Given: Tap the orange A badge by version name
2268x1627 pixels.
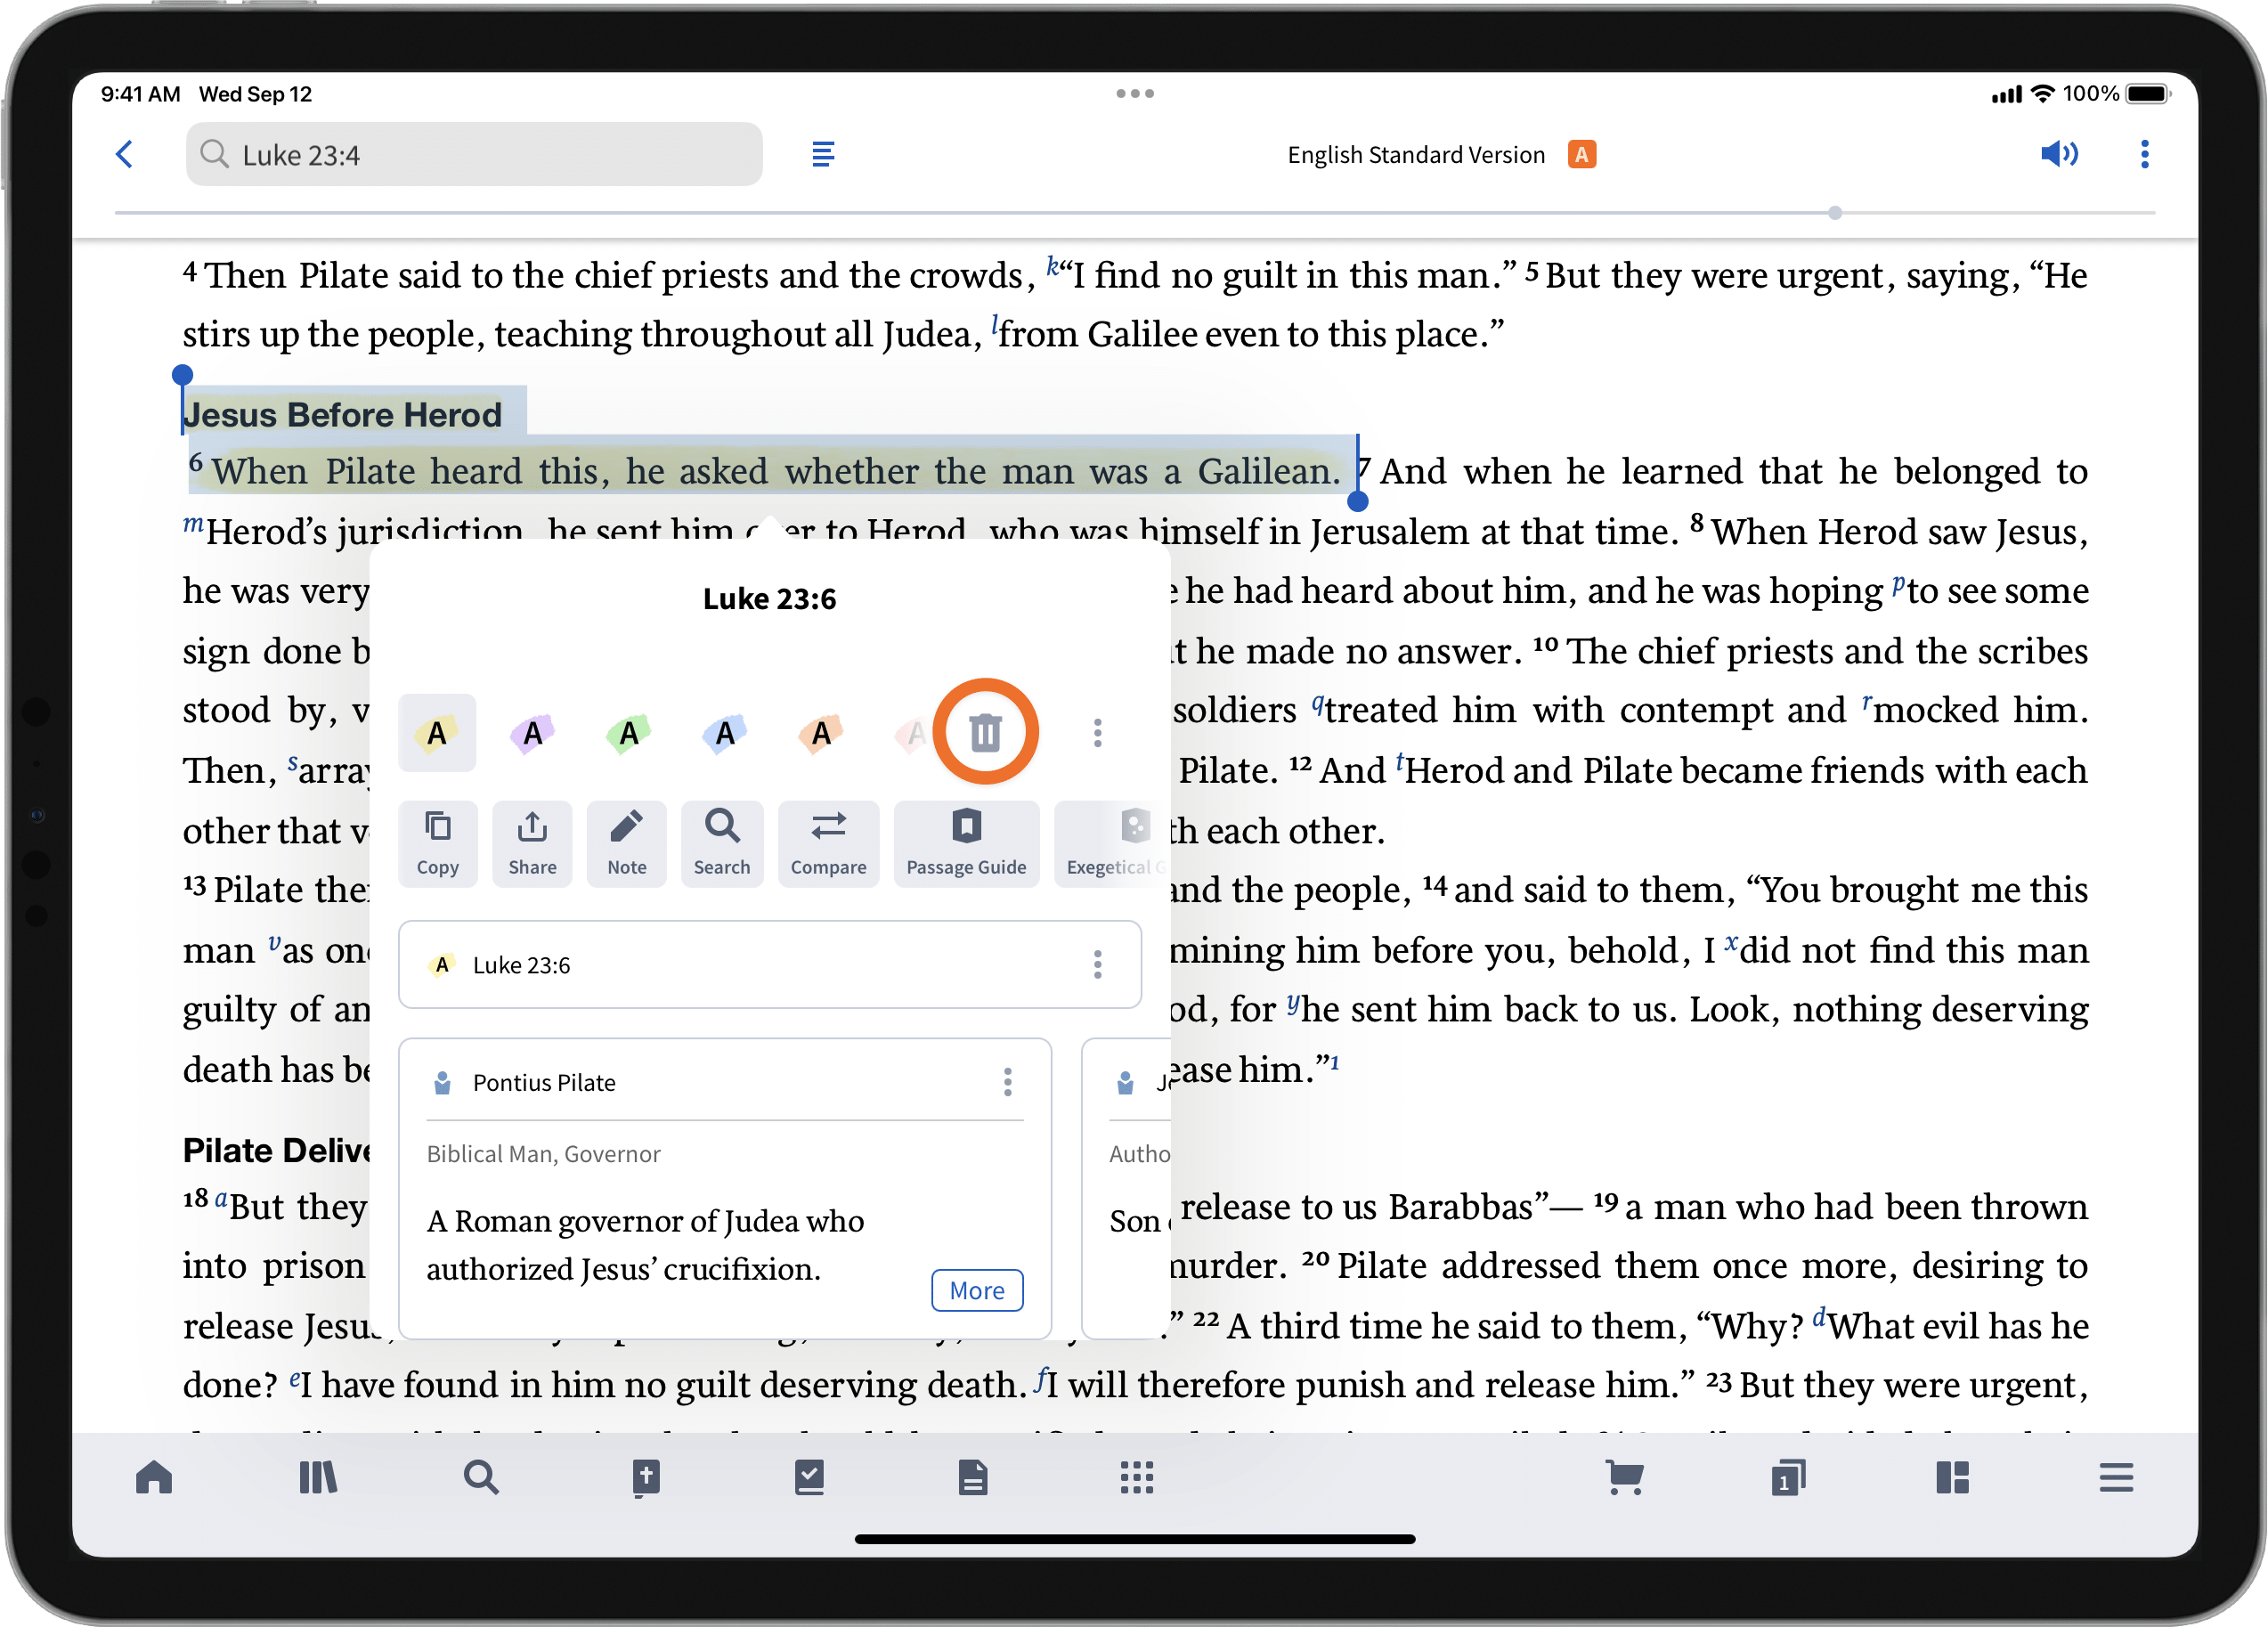Looking at the screenshot, I should [1581, 154].
